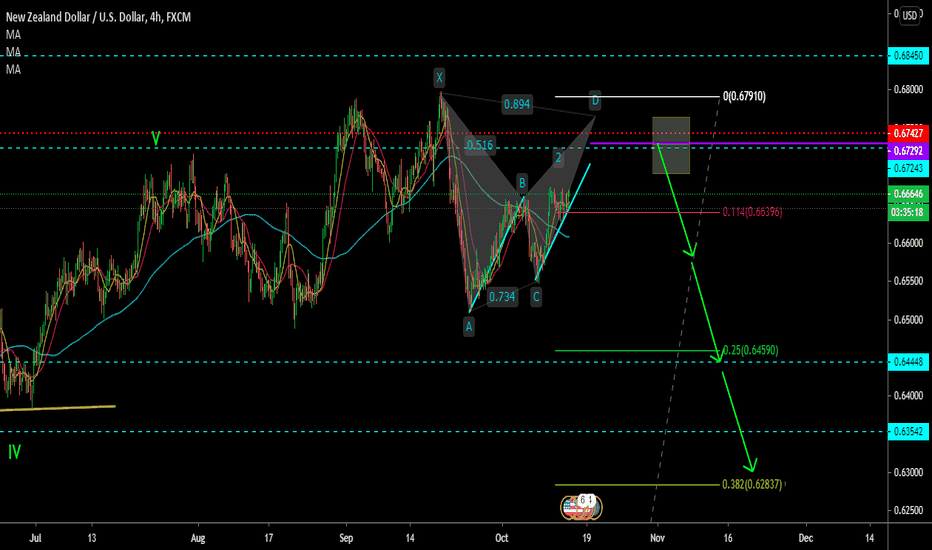Viewport: 932px width, 550px height.
Task: Click the 0(0.67910) Fibonacci level label
Action: pos(744,96)
